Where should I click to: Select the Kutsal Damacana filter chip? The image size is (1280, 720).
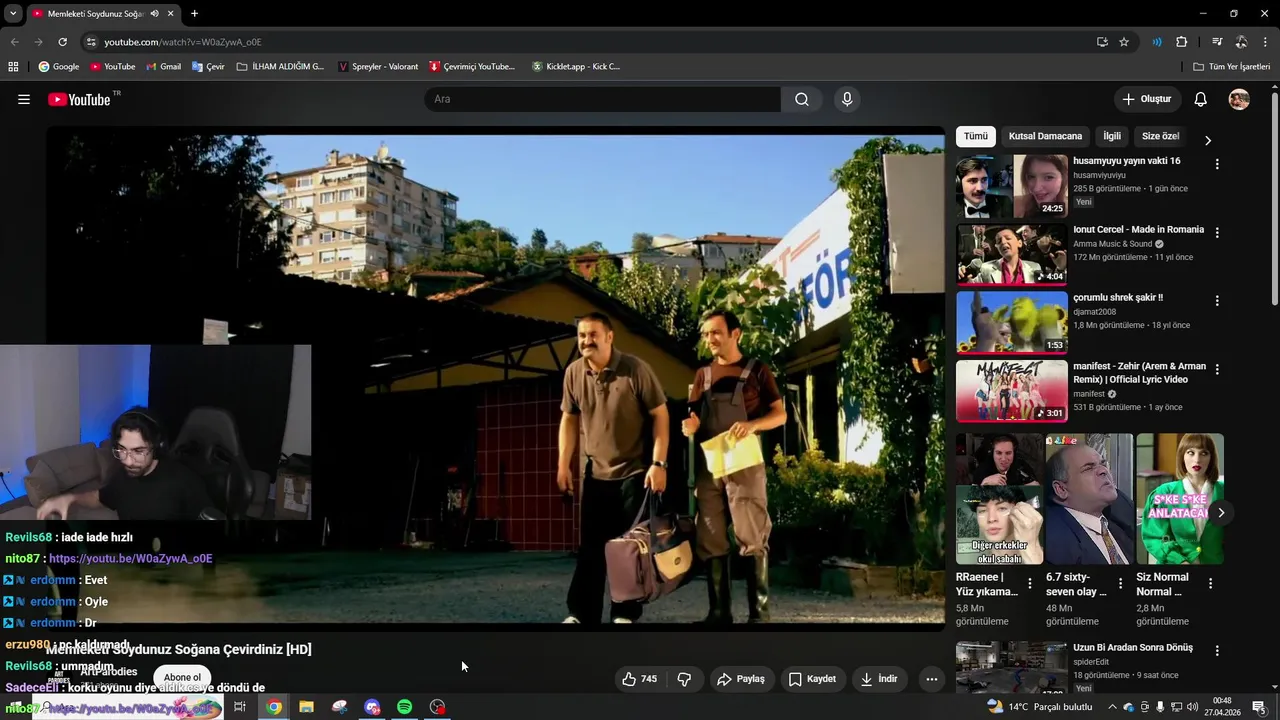tap(1045, 136)
